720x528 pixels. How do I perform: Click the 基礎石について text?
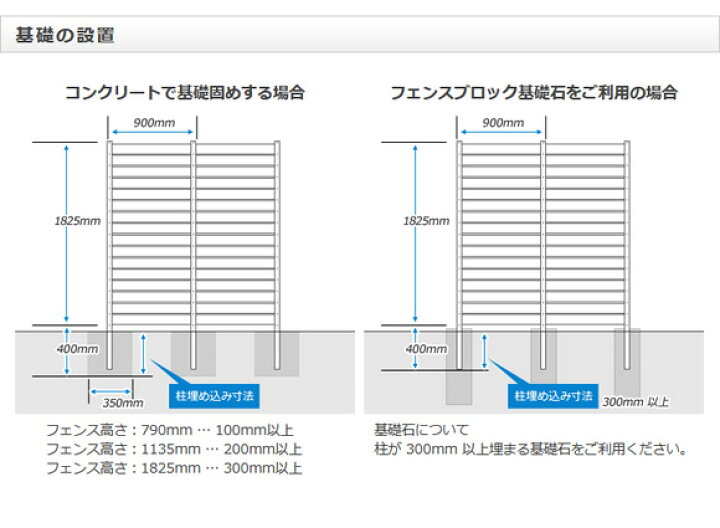(421, 430)
